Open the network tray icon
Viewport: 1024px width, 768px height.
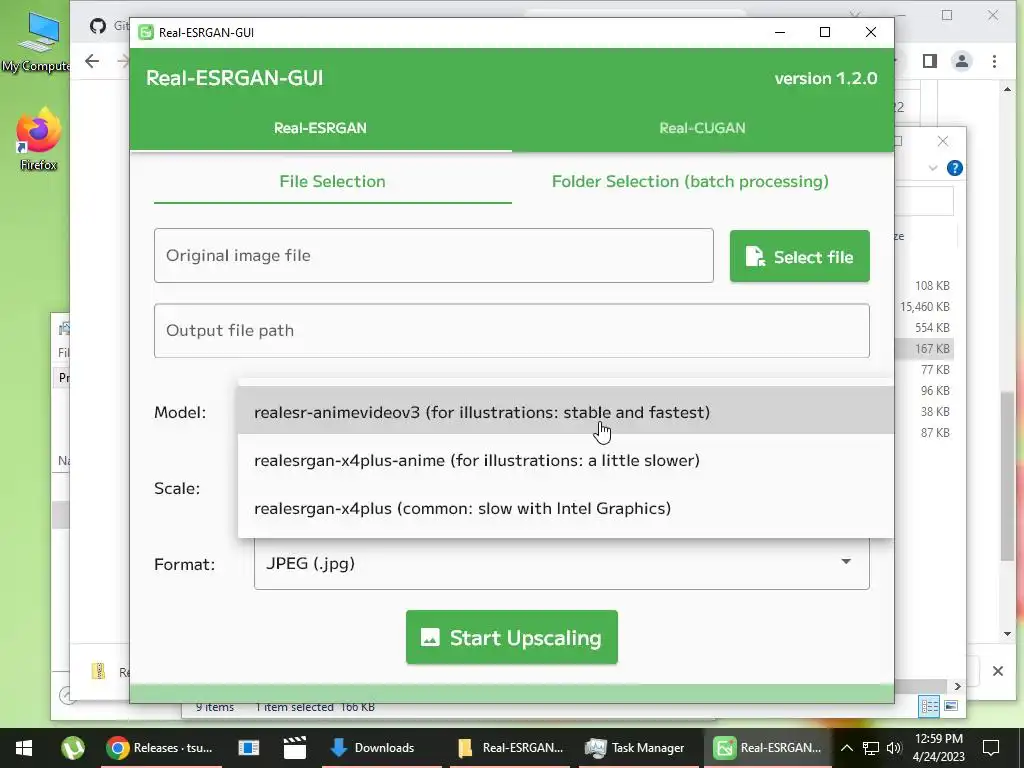tap(871, 748)
